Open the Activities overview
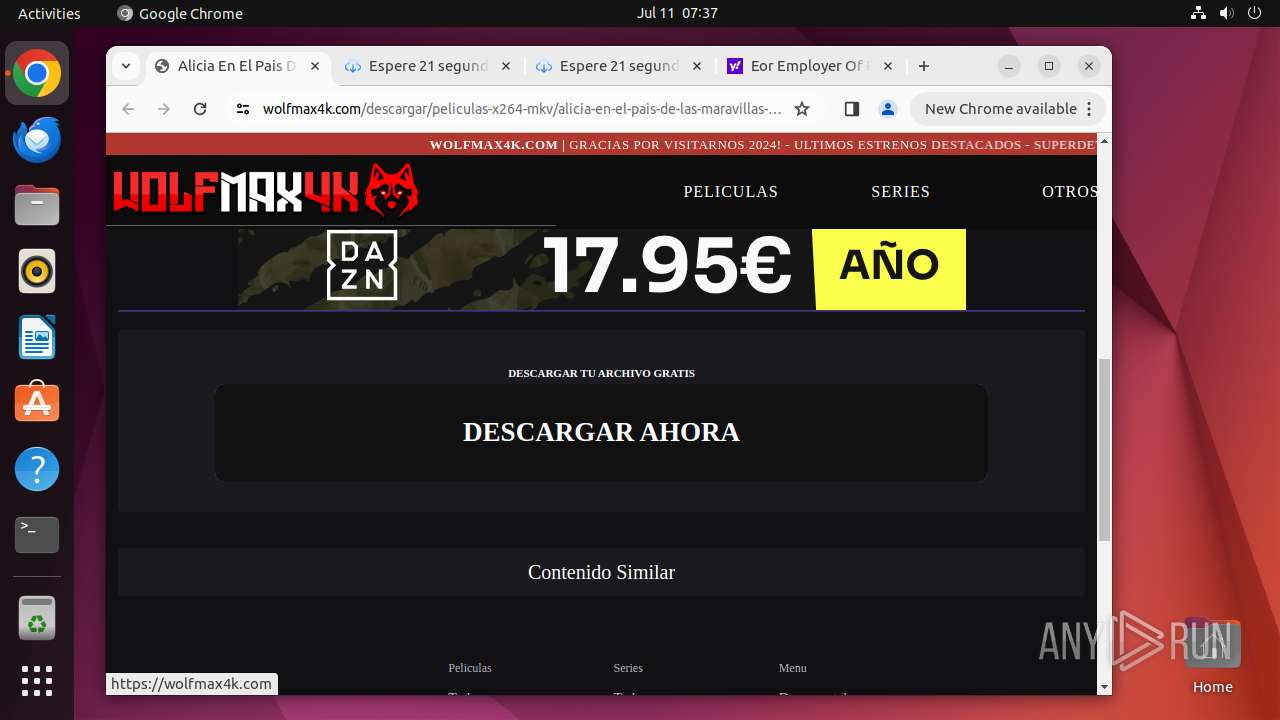 [49, 13]
